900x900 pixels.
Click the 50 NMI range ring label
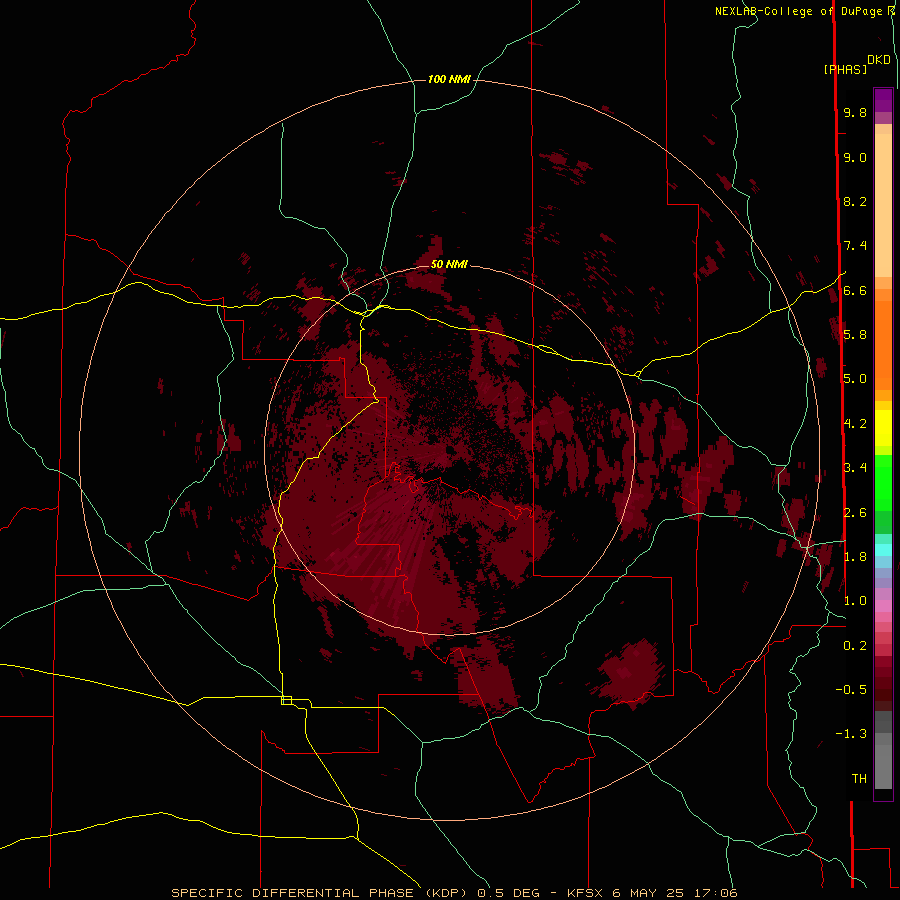pos(449,264)
